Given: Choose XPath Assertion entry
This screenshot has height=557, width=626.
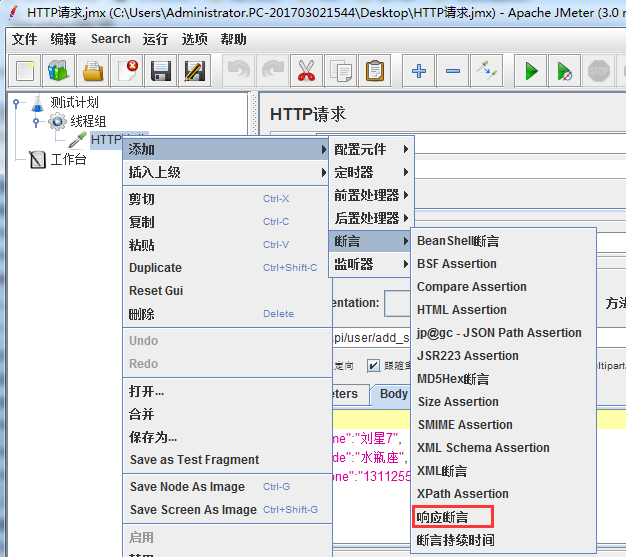Looking at the screenshot, I should coord(503,494).
